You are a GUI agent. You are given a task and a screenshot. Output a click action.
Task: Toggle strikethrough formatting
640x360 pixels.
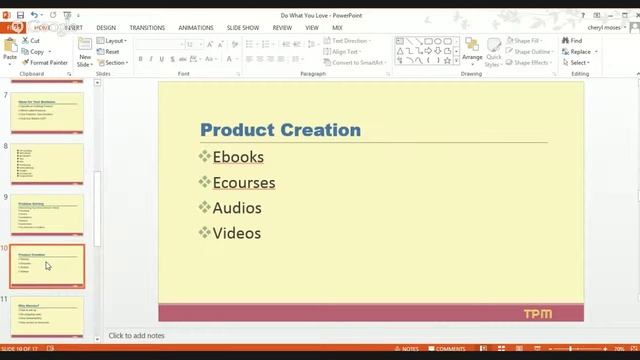[183, 59]
